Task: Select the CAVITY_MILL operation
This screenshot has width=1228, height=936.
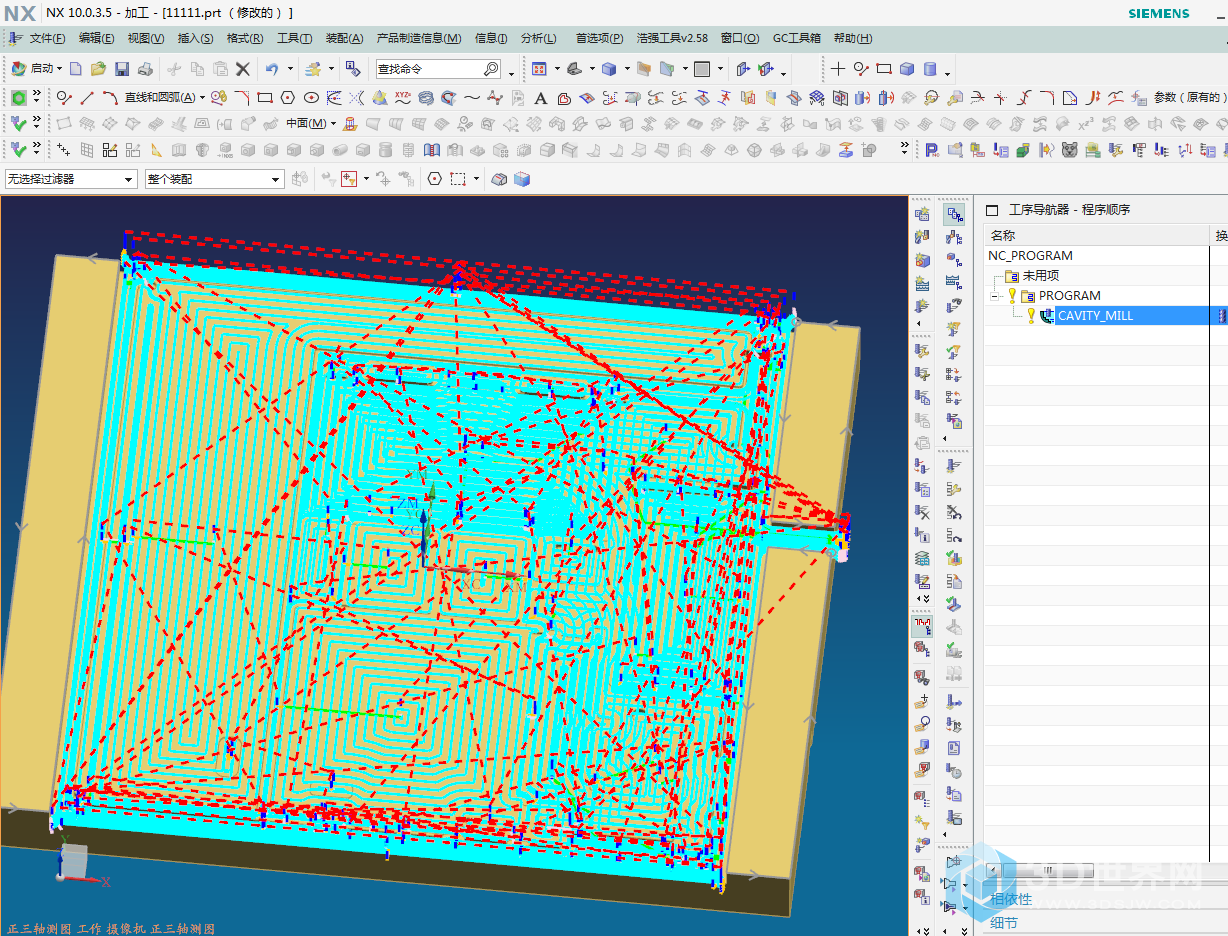Action: [x=1095, y=316]
